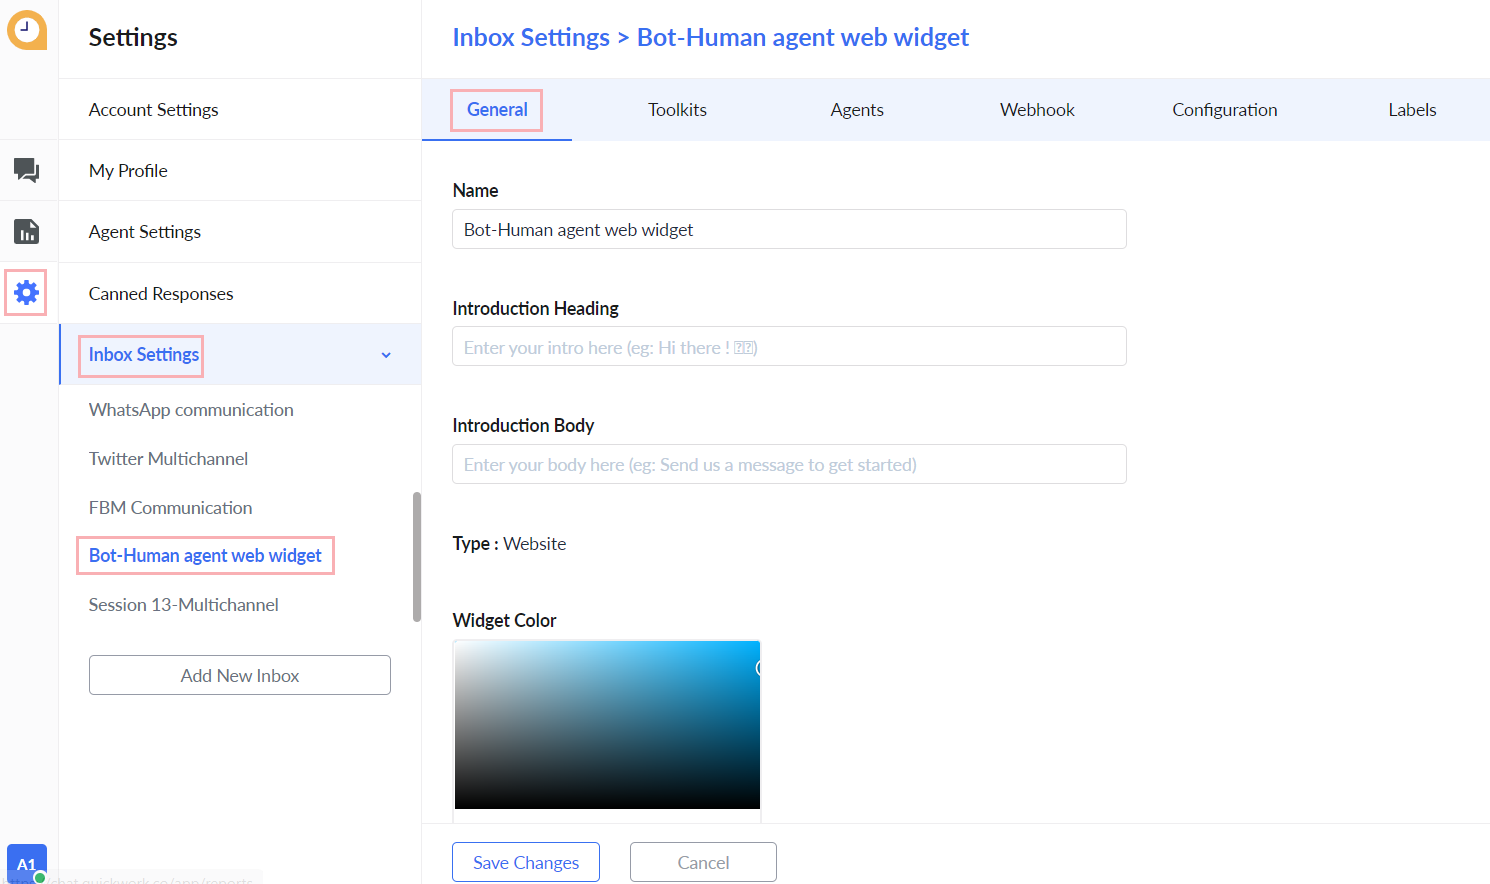Select WhatsApp communication inbox
The height and width of the screenshot is (884, 1490).
[x=191, y=410]
